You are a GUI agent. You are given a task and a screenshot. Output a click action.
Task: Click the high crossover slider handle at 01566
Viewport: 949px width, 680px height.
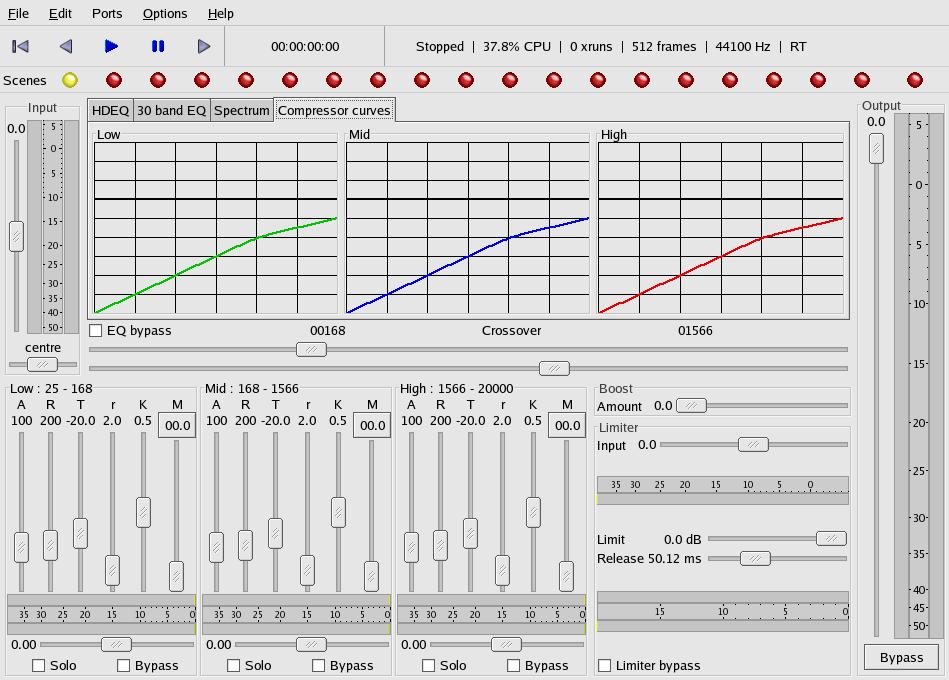554,368
